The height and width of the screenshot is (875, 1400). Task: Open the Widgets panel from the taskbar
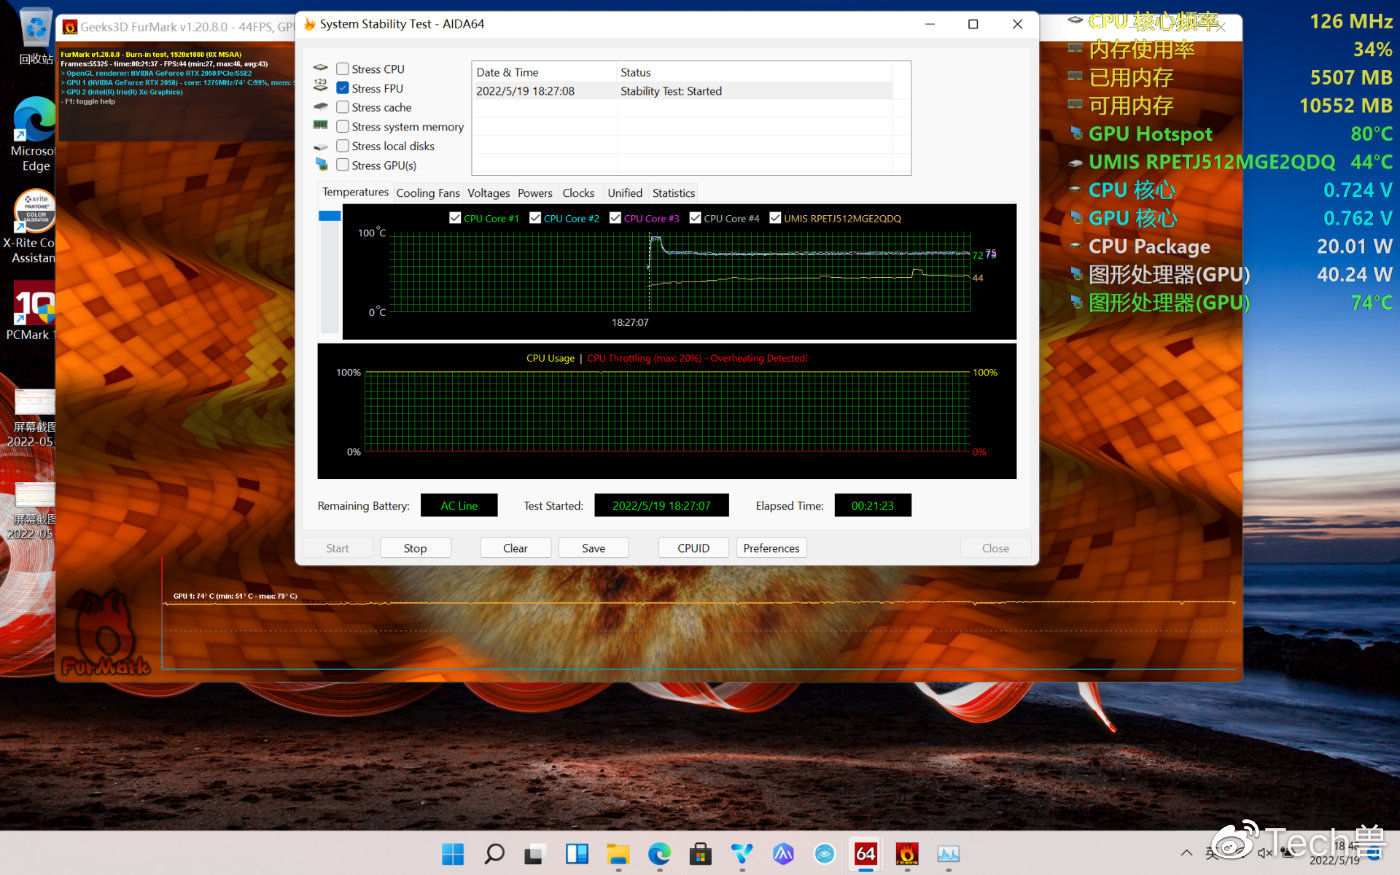pyautogui.click(x=577, y=854)
